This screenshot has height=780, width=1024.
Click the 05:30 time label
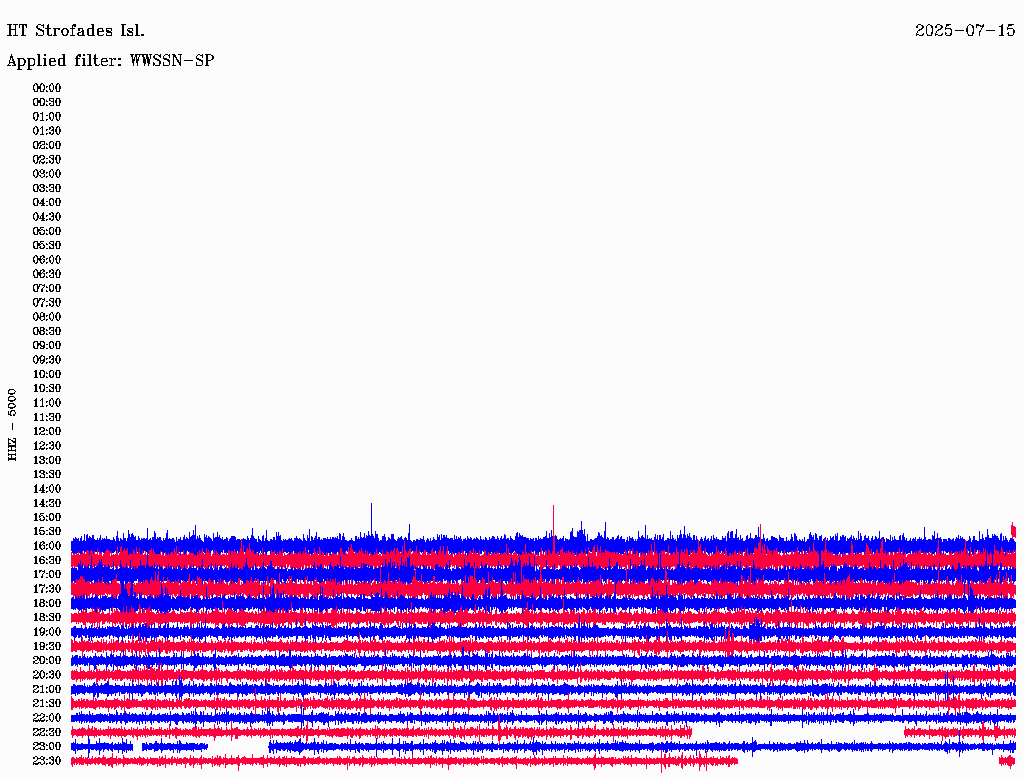pyautogui.click(x=47, y=246)
